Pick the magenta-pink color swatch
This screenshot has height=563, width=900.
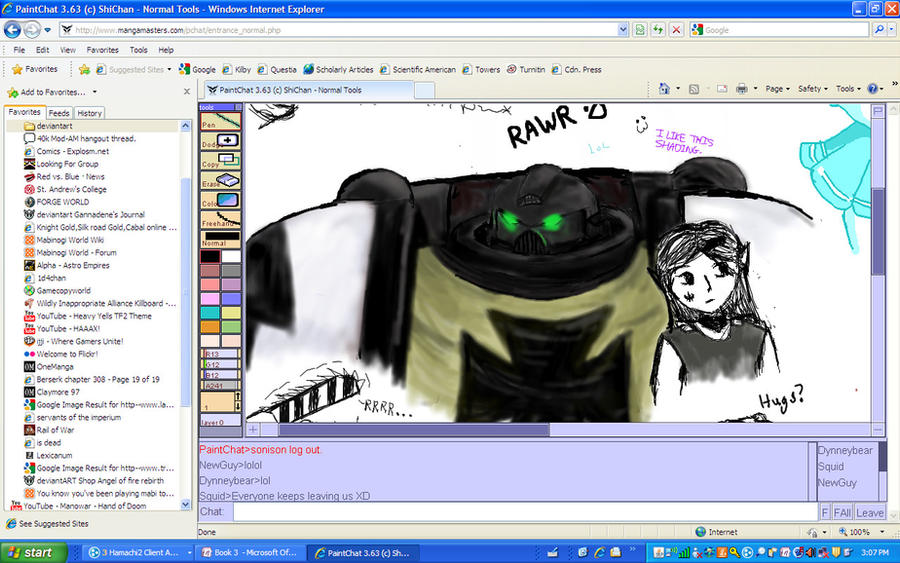tap(210, 298)
